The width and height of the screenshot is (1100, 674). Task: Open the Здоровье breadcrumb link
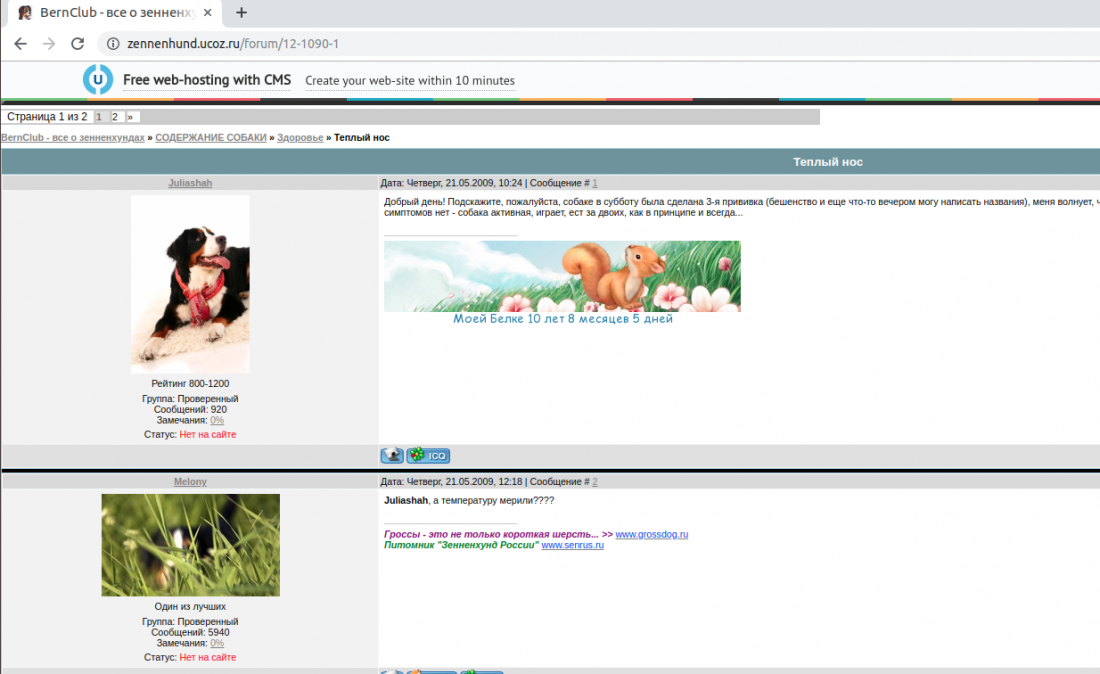point(300,137)
